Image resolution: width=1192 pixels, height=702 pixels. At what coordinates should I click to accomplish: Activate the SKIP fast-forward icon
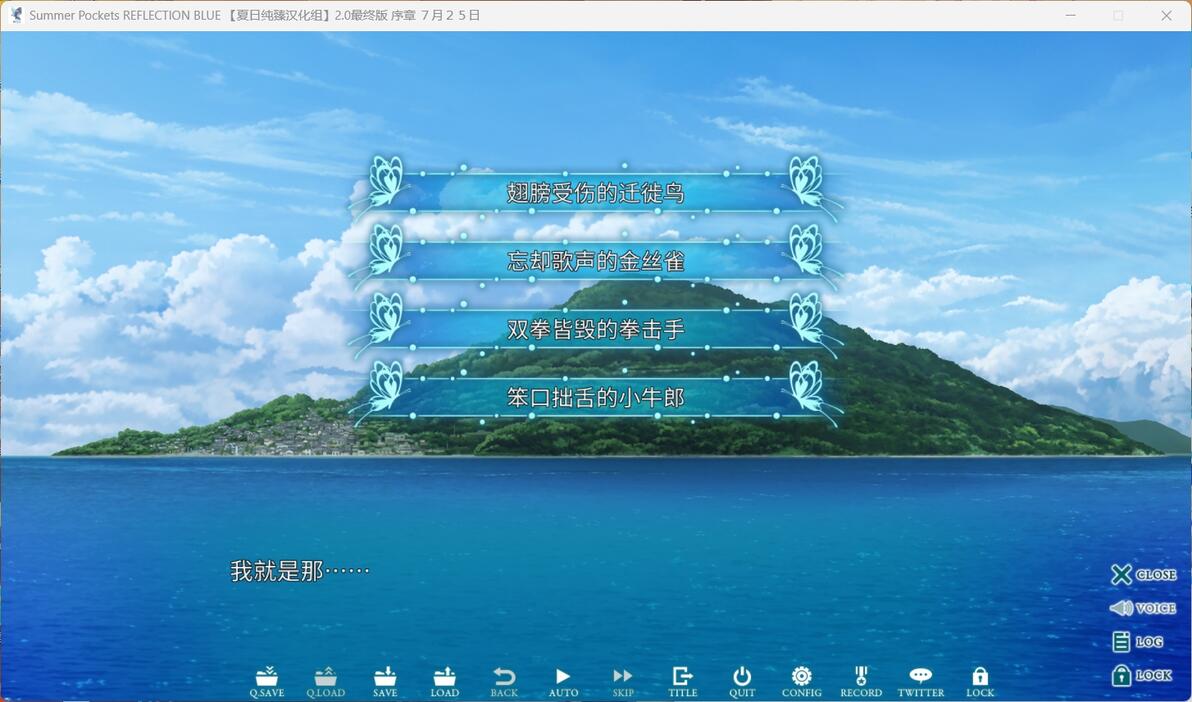pos(623,682)
